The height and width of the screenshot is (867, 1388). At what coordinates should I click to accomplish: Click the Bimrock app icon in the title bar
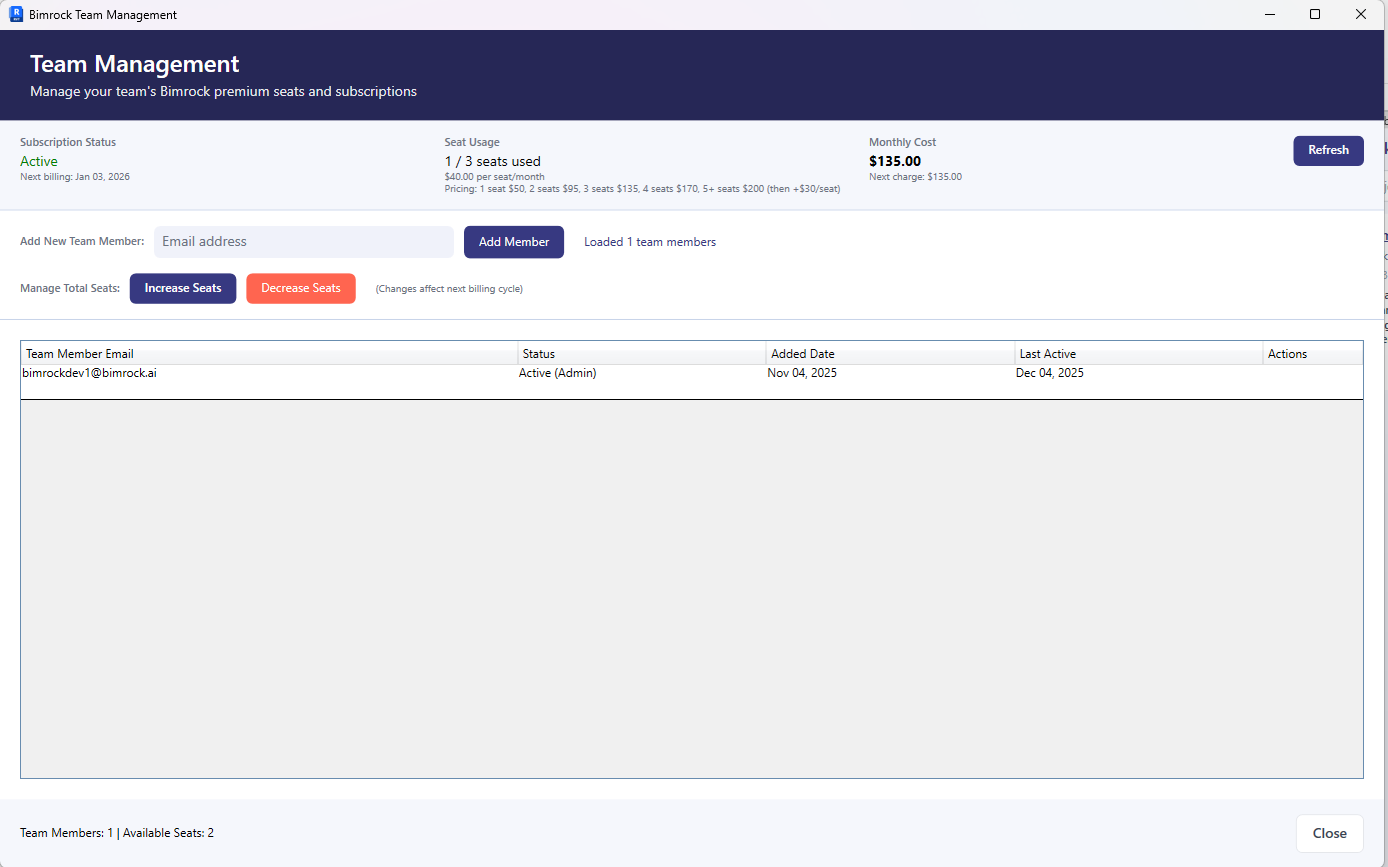15,14
